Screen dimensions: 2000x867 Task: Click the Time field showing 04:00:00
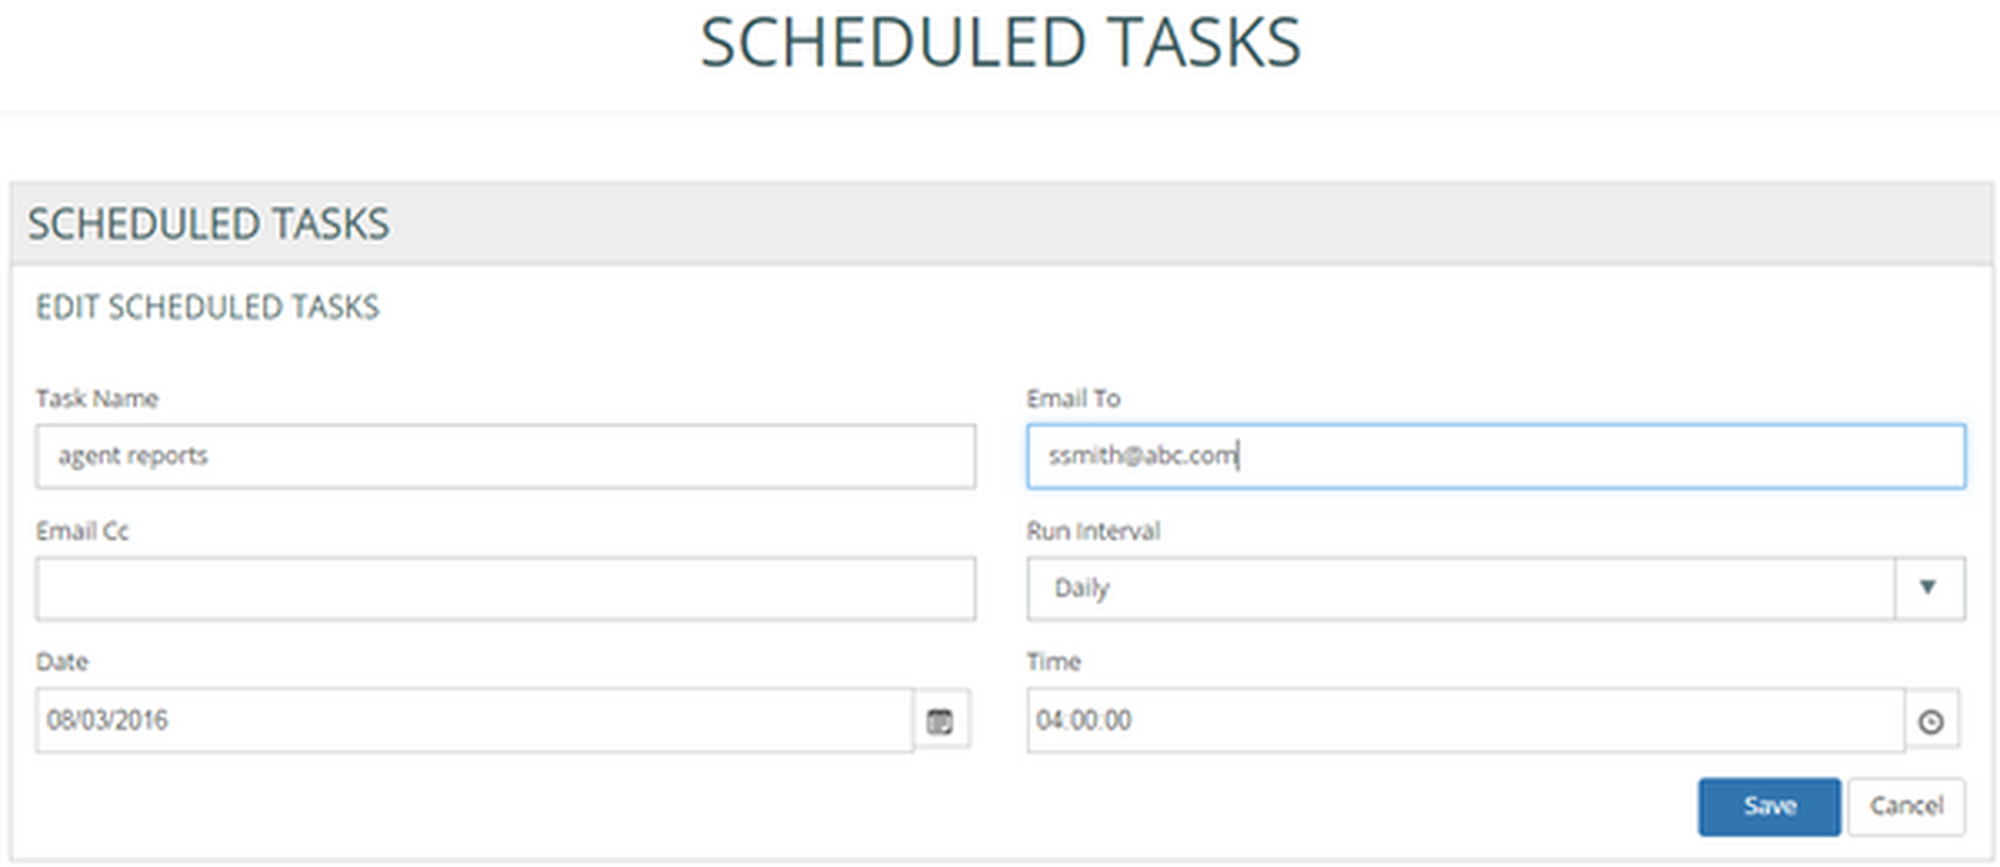pos(1465,720)
